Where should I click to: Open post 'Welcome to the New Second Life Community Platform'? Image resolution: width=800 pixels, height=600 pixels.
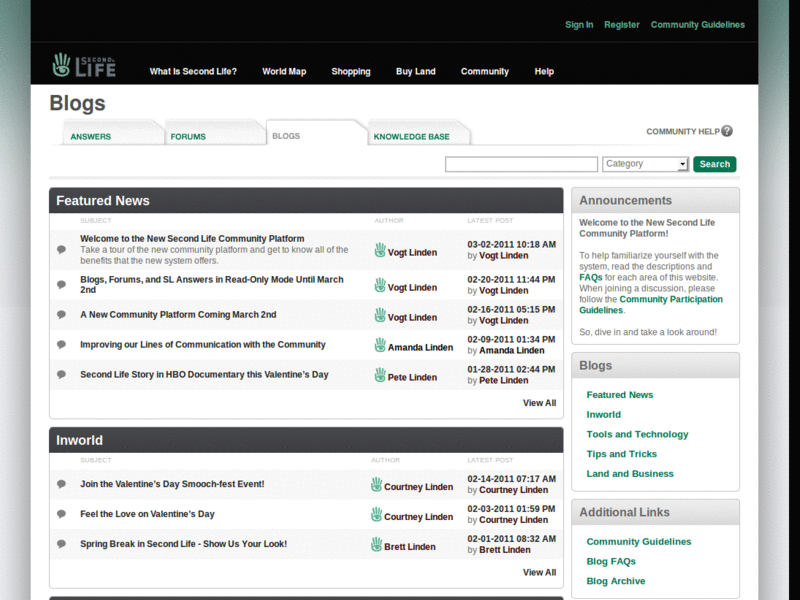click(192, 239)
